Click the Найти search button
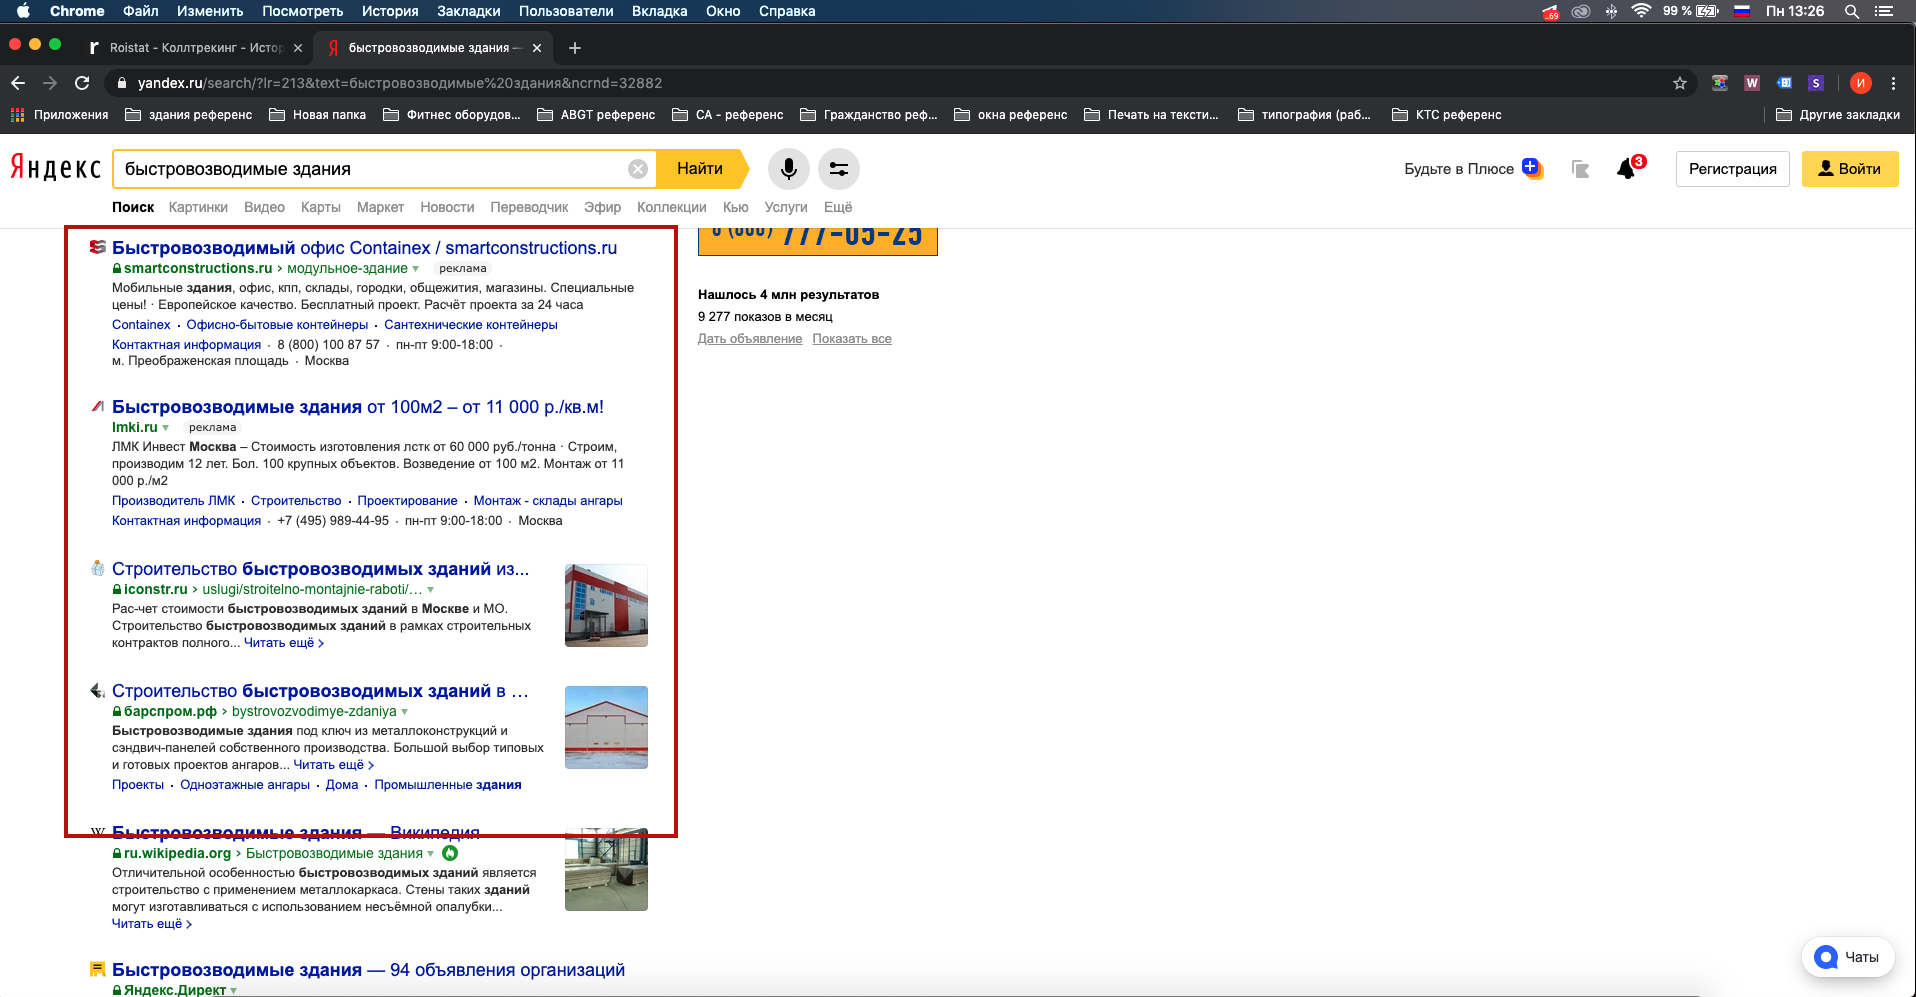The image size is (1916, 997). (701, 169)
